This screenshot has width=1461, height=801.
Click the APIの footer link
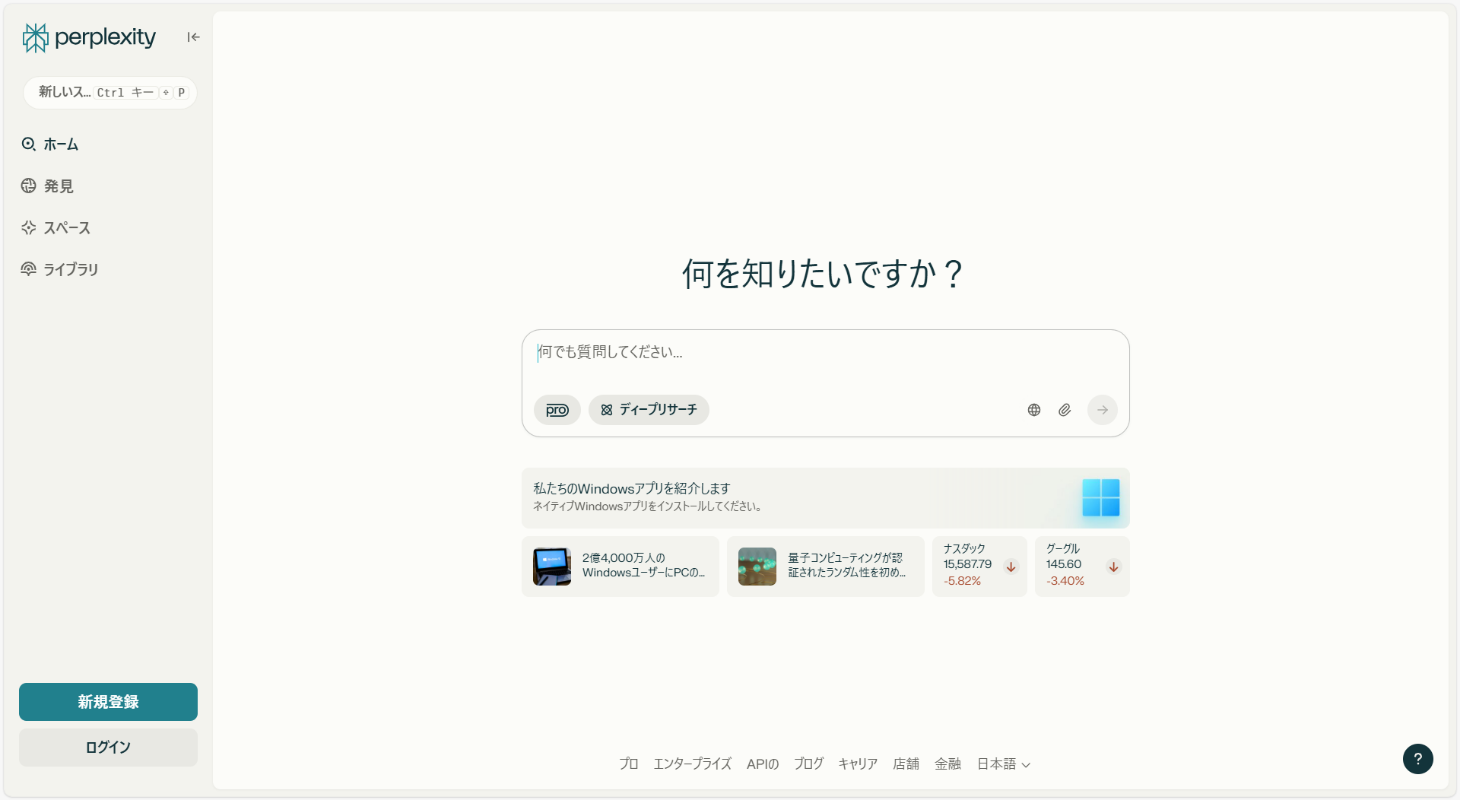tap(762, 764)
